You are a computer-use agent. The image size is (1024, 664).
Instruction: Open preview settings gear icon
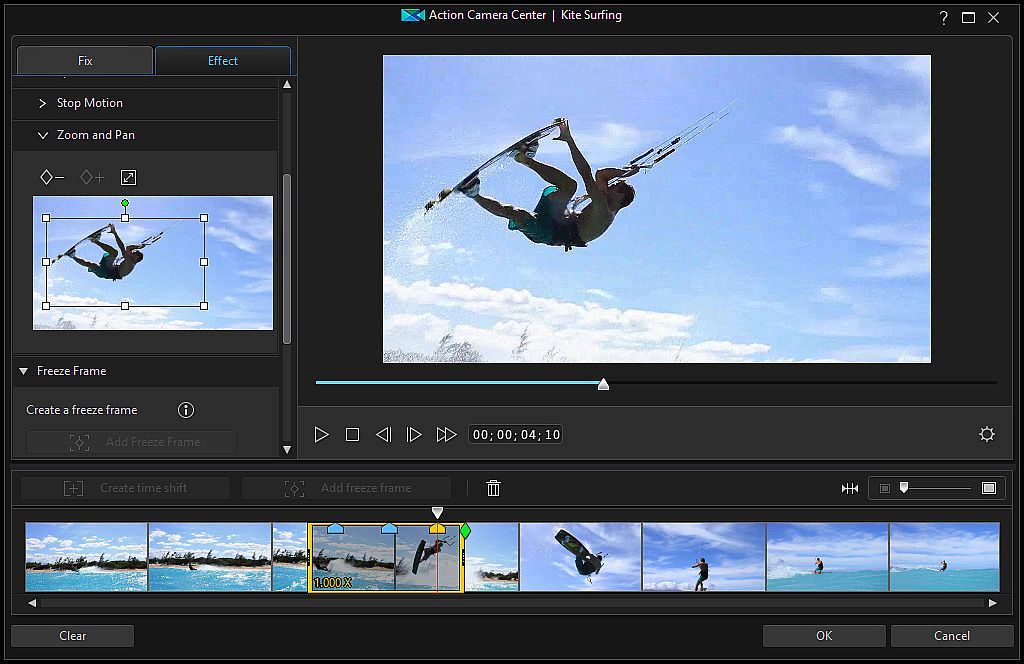pos(987,434)
